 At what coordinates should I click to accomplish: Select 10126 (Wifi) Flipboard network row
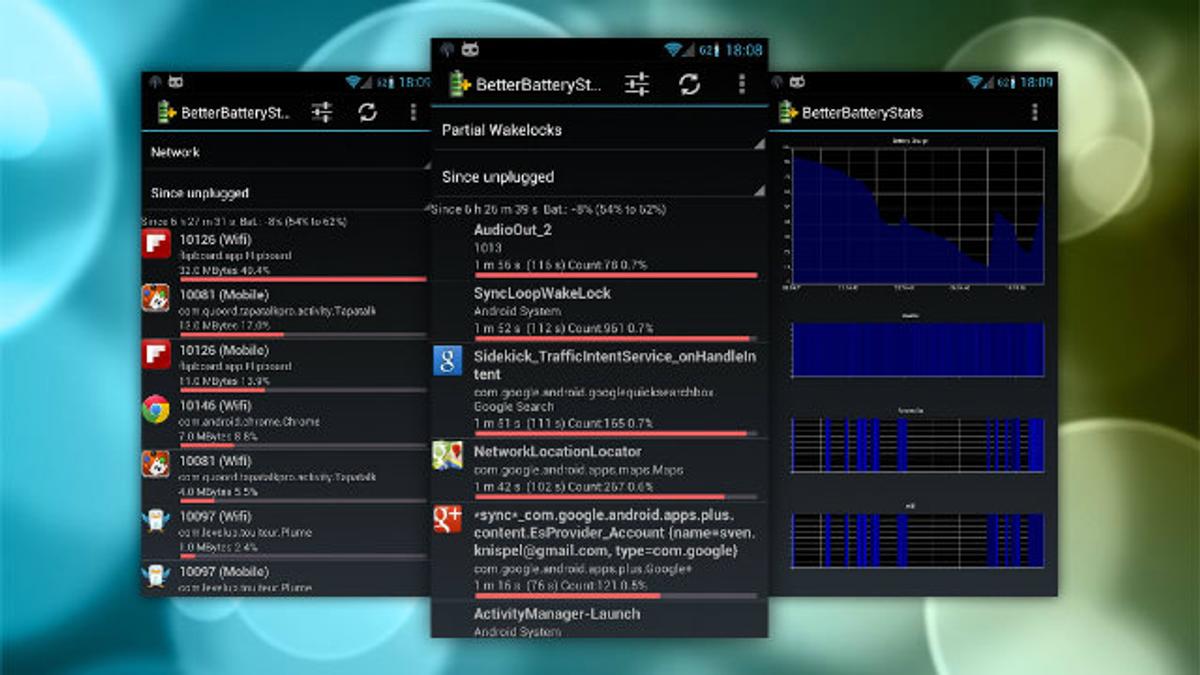click(x=286, y=256)
